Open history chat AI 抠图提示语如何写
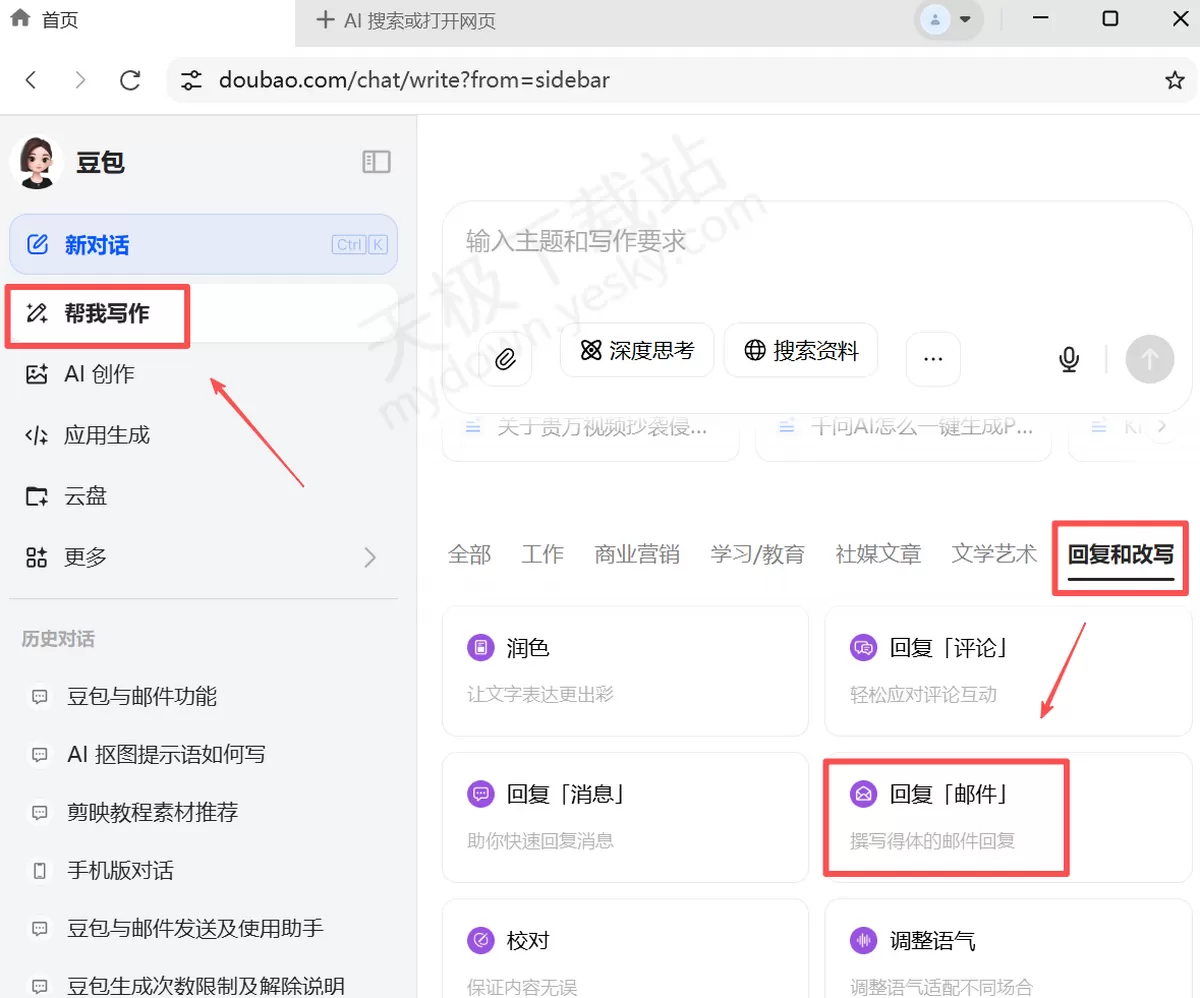 coord(204,755)
